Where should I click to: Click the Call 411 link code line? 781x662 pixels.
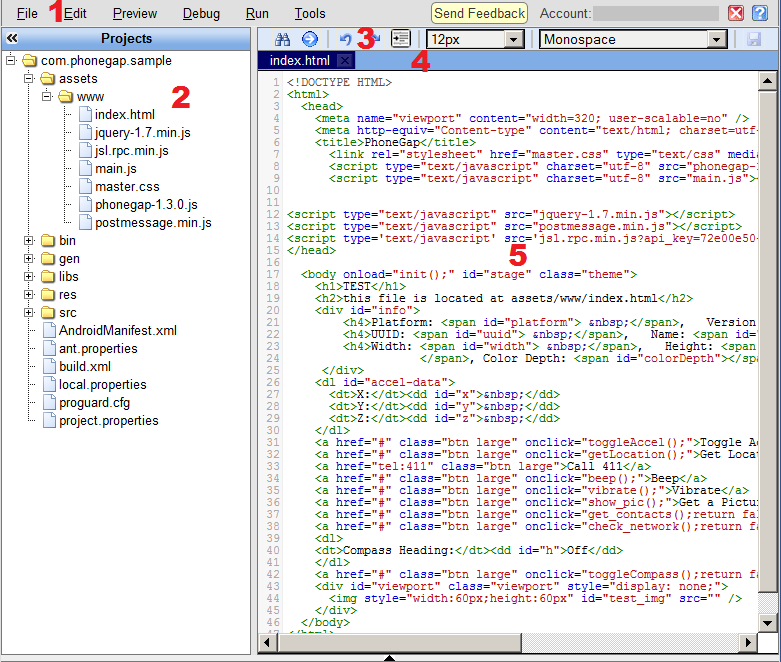click(483, 467)
